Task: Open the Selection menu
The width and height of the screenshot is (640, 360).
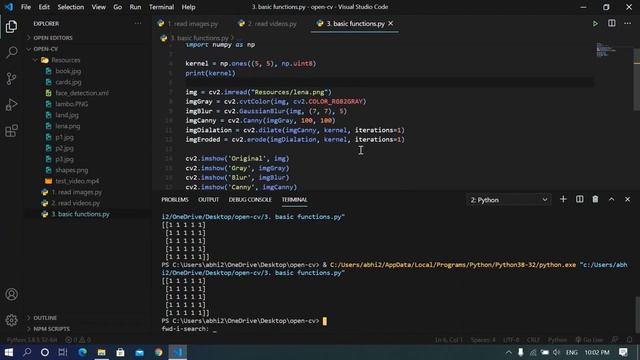Action: click(x=71, y=7)
